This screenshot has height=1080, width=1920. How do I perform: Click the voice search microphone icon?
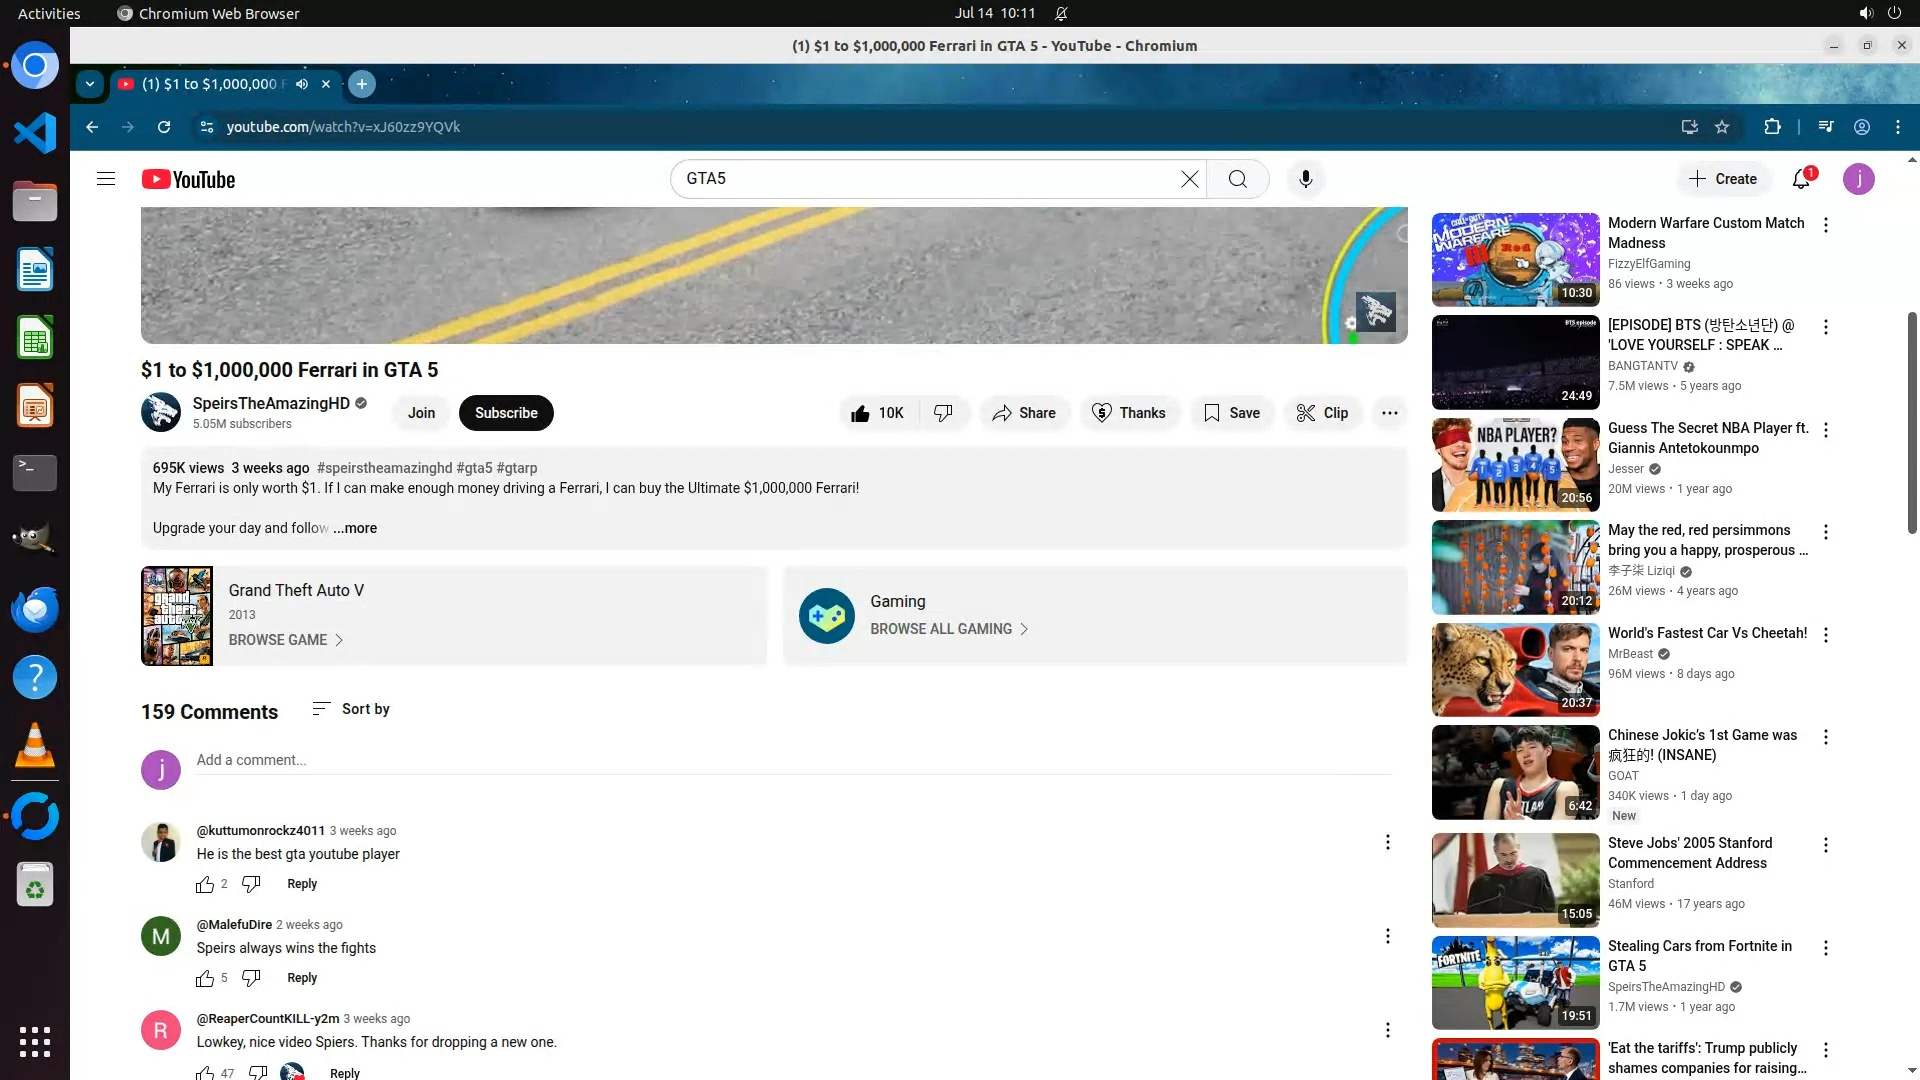[1305, 179]
